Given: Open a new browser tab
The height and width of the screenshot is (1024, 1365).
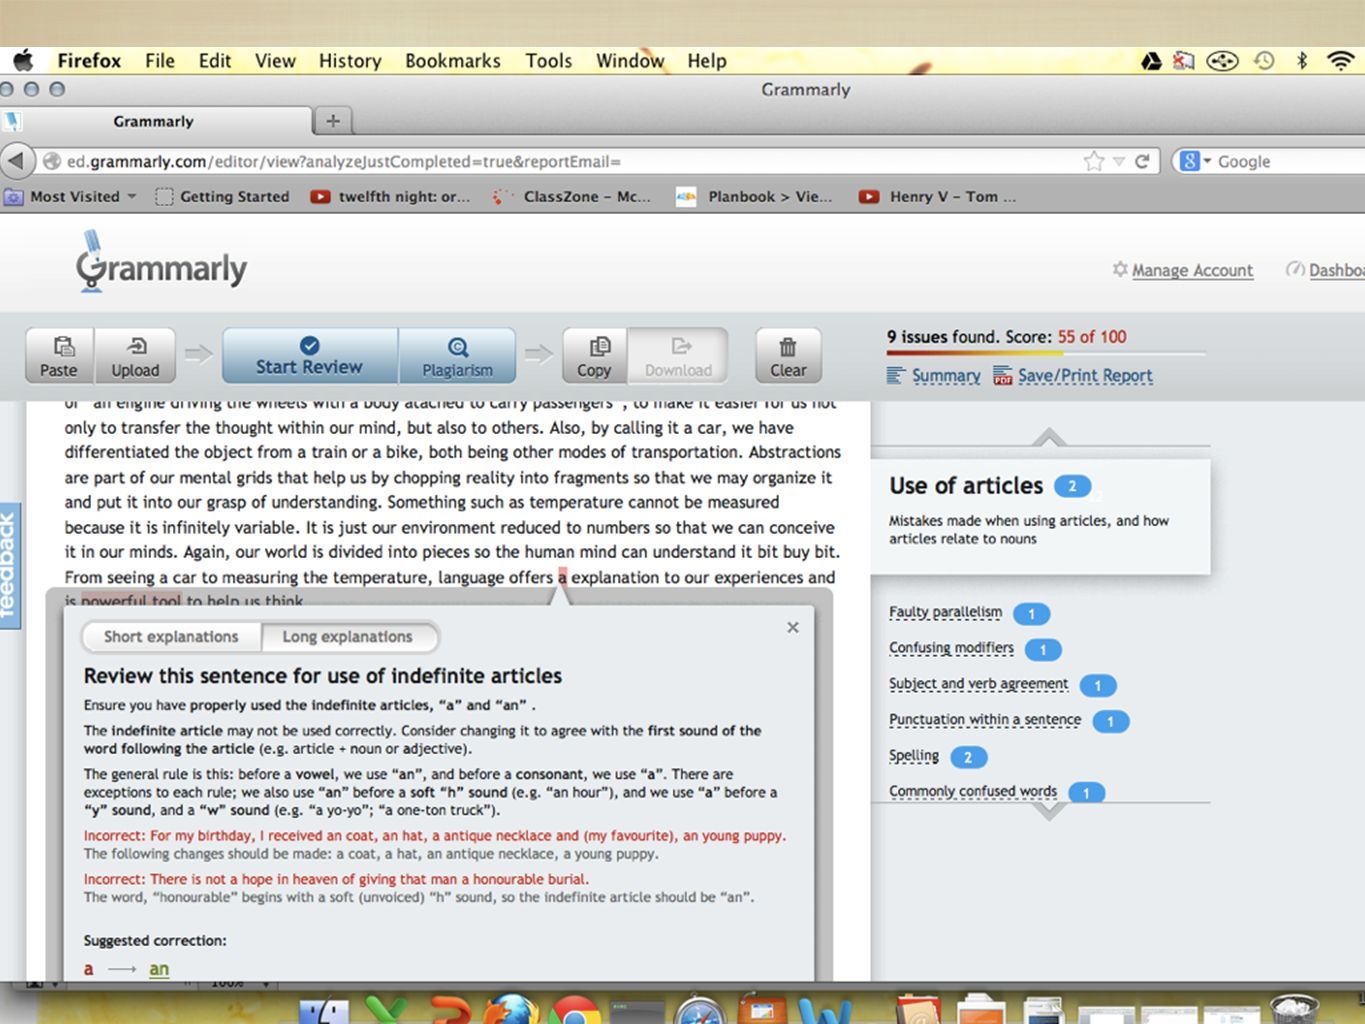Looking at the screenshot, I should click(333, 121).
